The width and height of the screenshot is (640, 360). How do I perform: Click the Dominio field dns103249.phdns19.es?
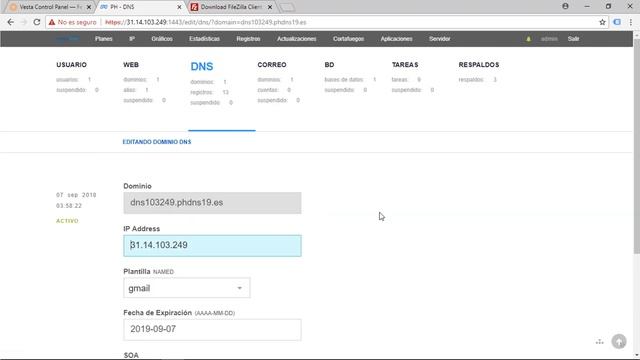point(212,203)
